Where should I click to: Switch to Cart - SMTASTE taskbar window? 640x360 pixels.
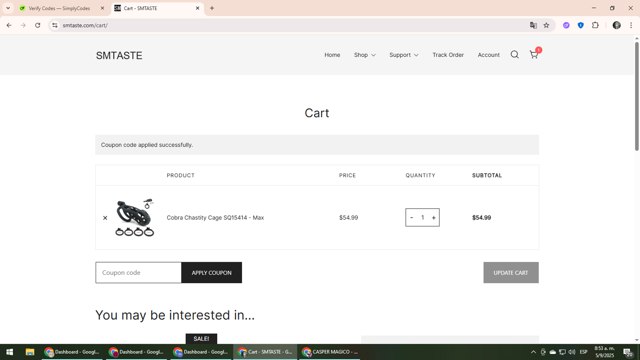point(266,352)
